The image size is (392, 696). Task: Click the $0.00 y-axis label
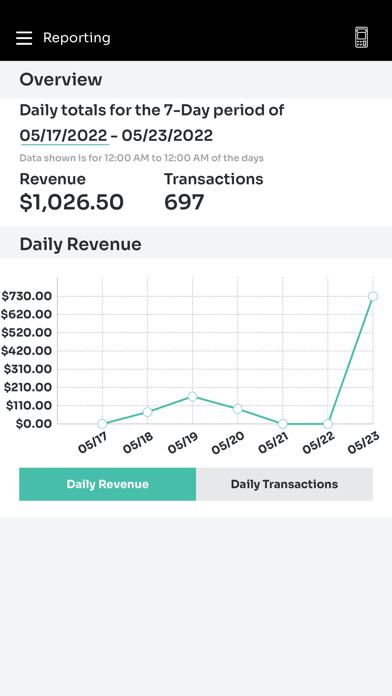tap(34, 424)
